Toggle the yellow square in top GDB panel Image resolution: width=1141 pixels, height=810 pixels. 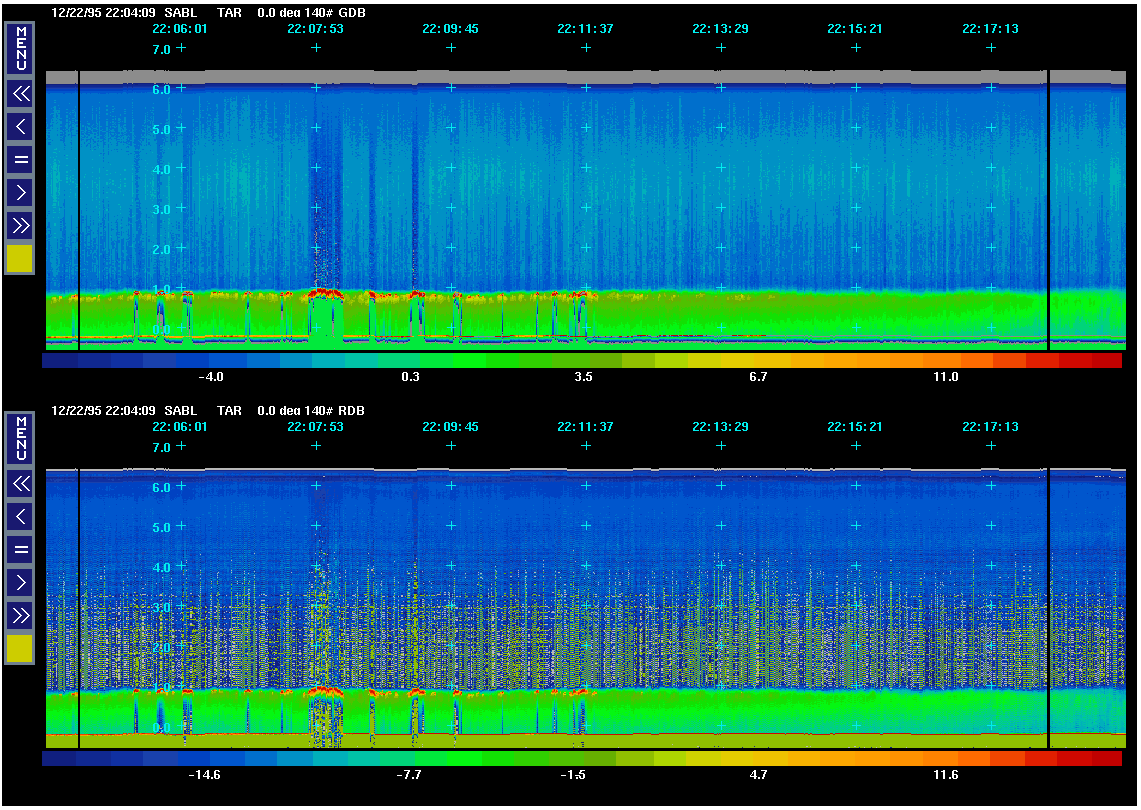tap(20, 258)
